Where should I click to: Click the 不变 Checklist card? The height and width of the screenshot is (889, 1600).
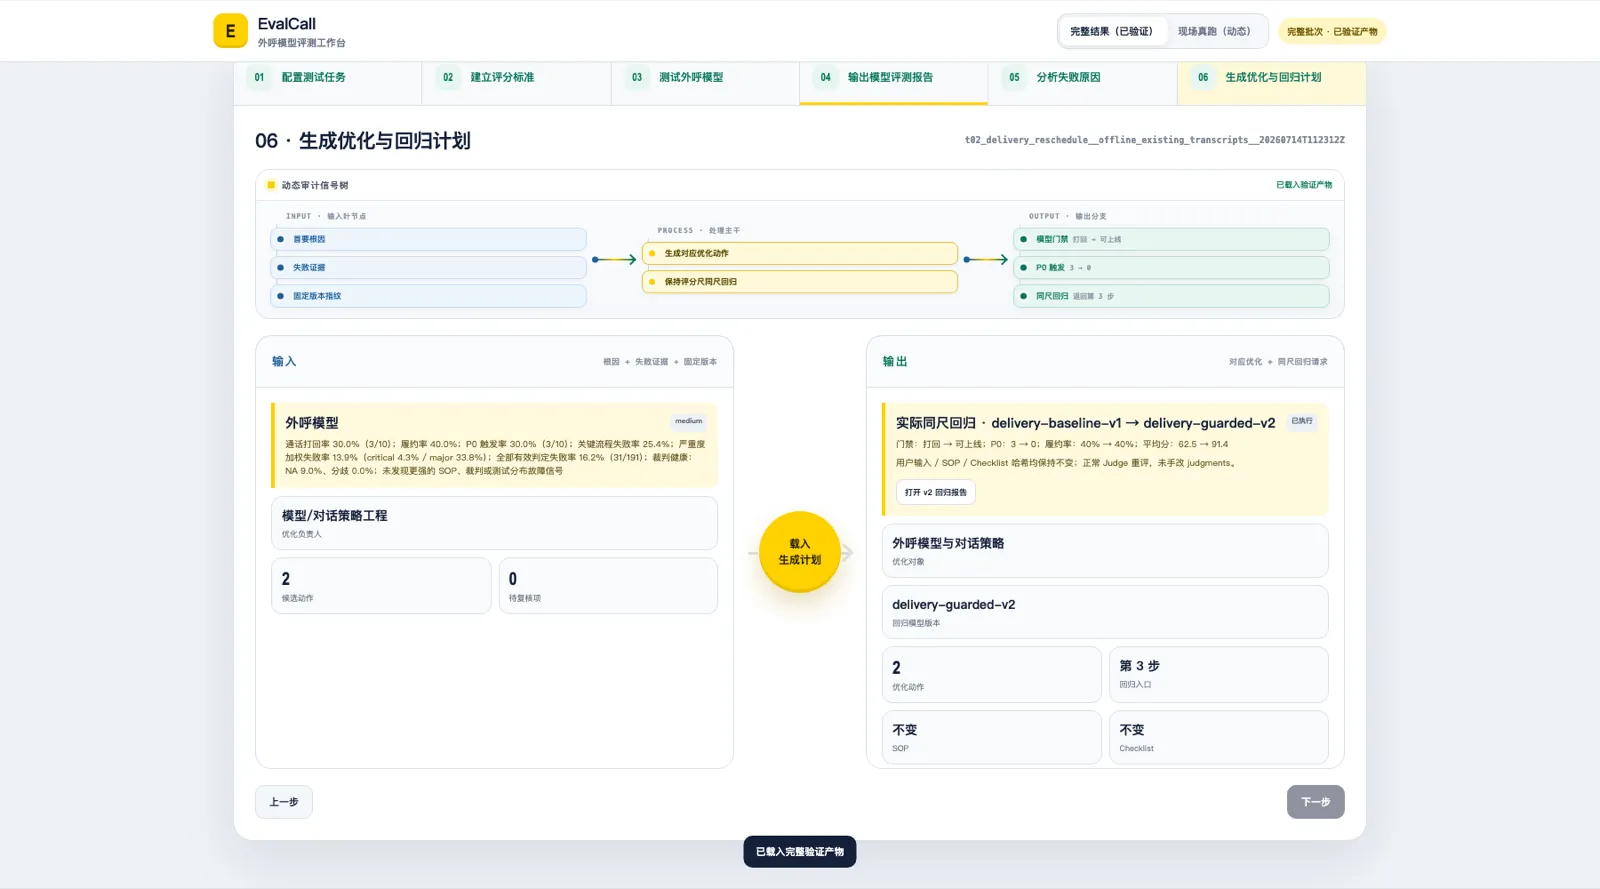tap(1219, 738)
